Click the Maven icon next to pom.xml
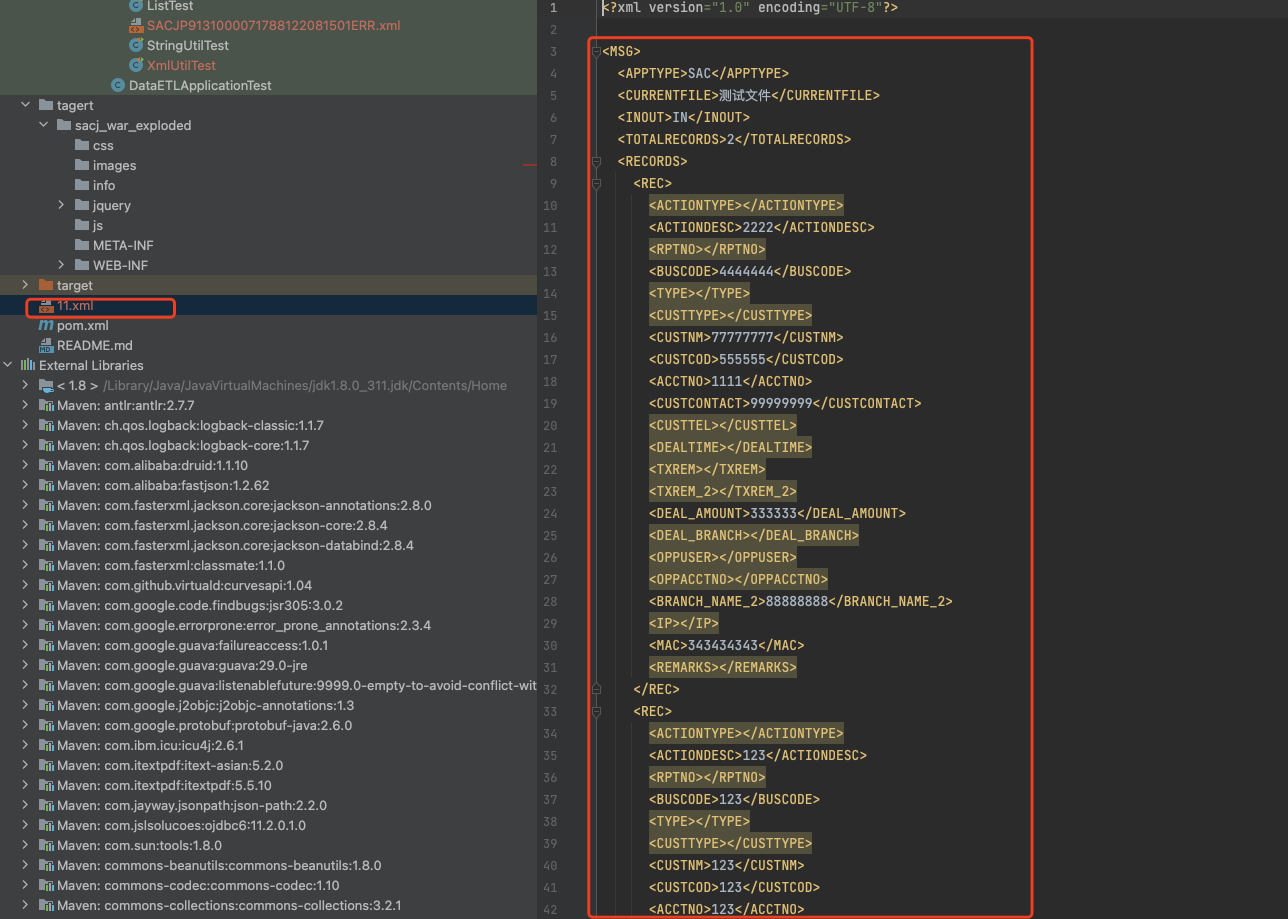This screenshot has height=919, width=1288. tap(46, 326)
